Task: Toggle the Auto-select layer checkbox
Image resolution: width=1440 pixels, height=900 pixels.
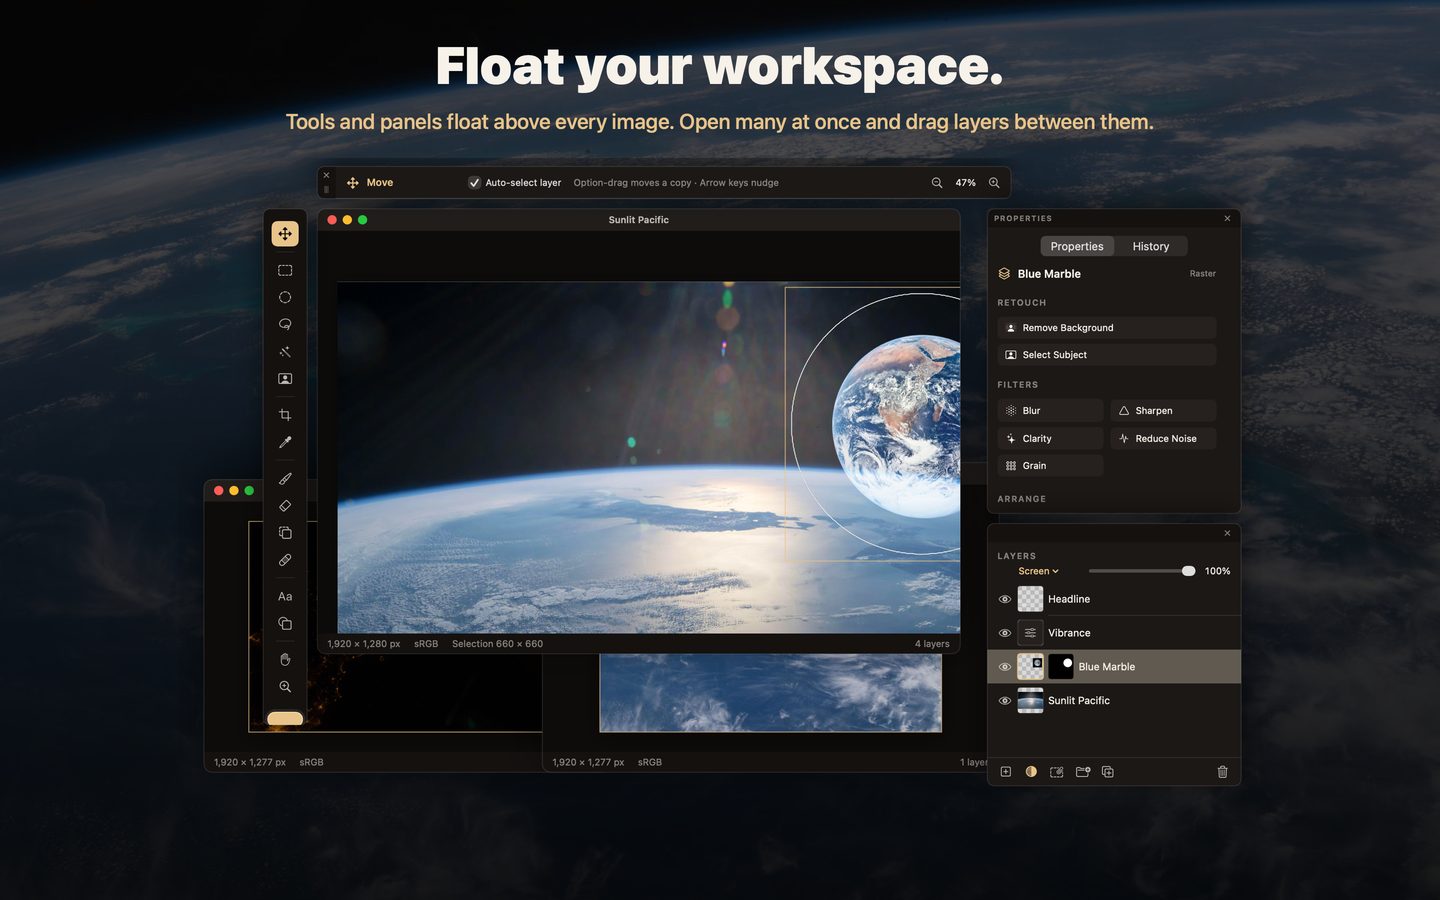Action: (475, 183)
